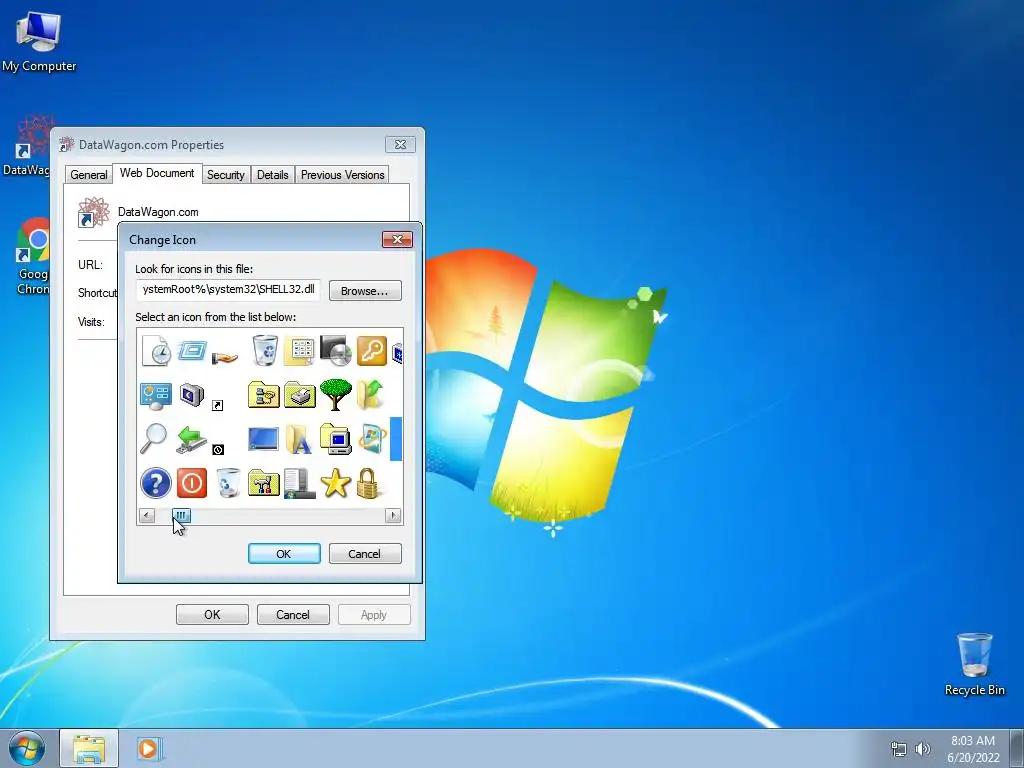
Task: Select the Windows box with orbit icon
Action: pos(372,439)
